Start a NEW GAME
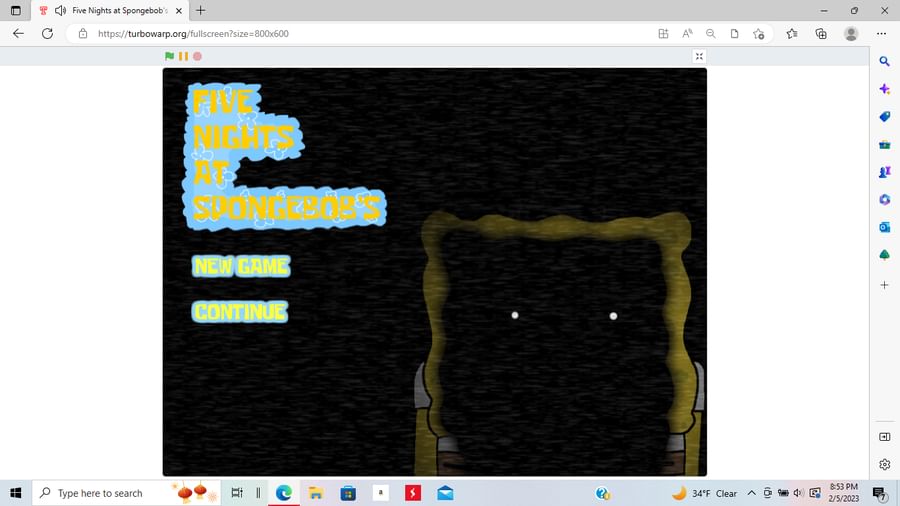 point(241,266)
